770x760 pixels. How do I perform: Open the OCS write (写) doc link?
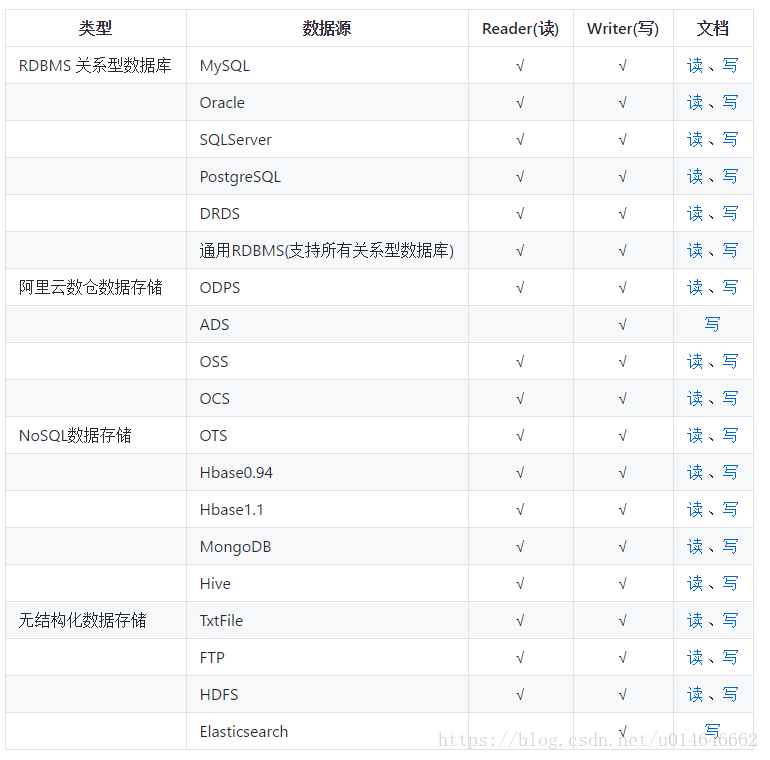[x=730, y=398]
